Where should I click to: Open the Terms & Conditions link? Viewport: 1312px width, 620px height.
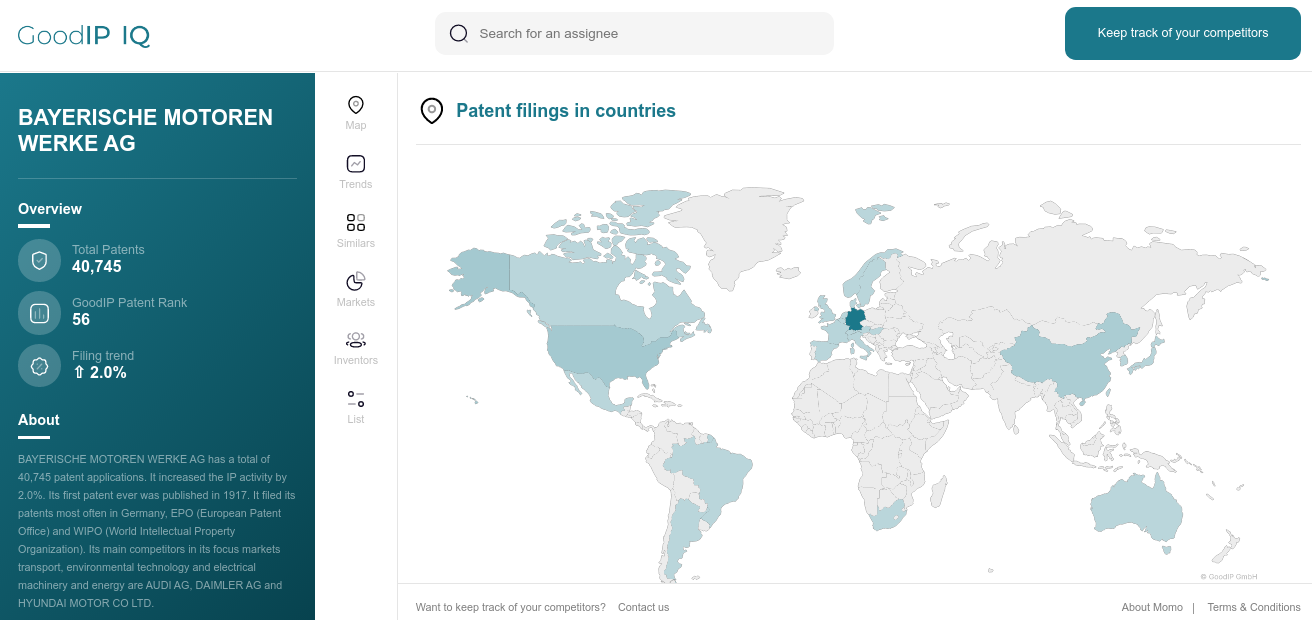(1254, 607)
